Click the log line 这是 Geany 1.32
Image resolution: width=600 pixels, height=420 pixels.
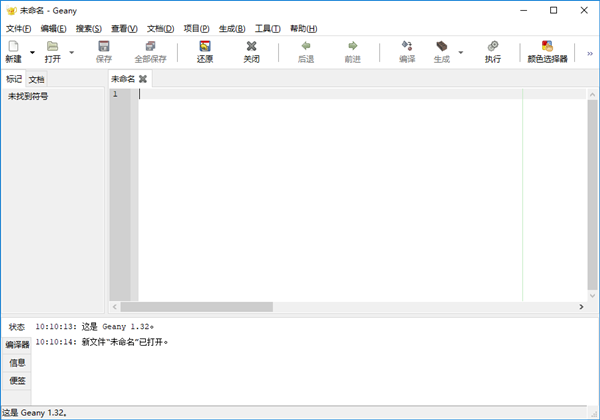pos(95,327)
